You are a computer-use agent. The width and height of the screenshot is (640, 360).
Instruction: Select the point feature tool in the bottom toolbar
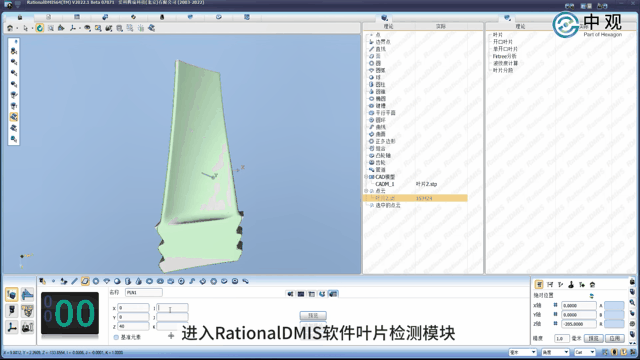(53, 281)
